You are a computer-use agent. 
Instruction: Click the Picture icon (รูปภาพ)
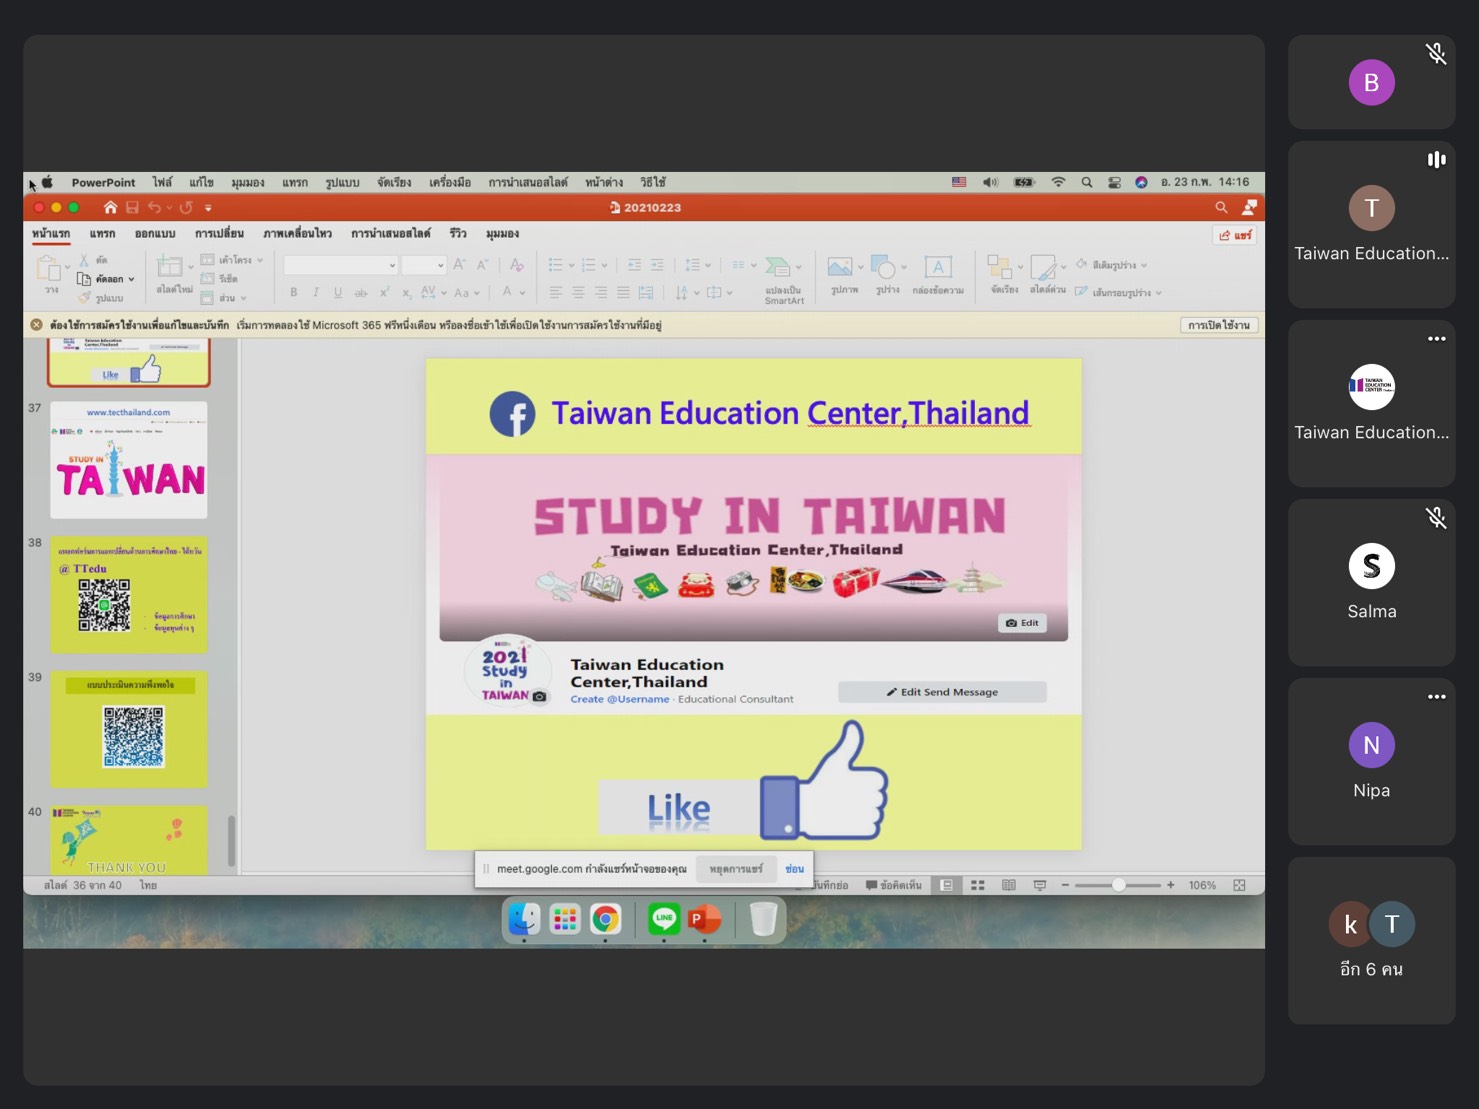840,267
